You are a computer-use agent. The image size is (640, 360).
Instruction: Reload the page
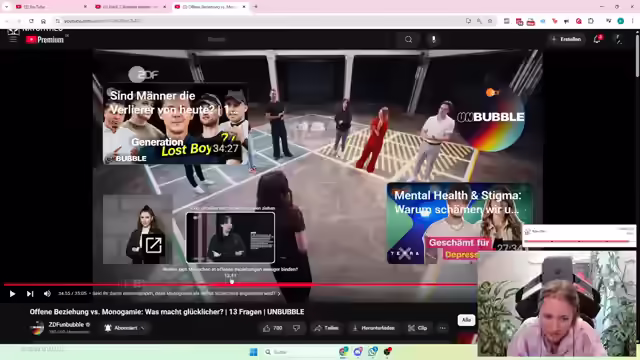pyautogui.click(x=31, y=21)
